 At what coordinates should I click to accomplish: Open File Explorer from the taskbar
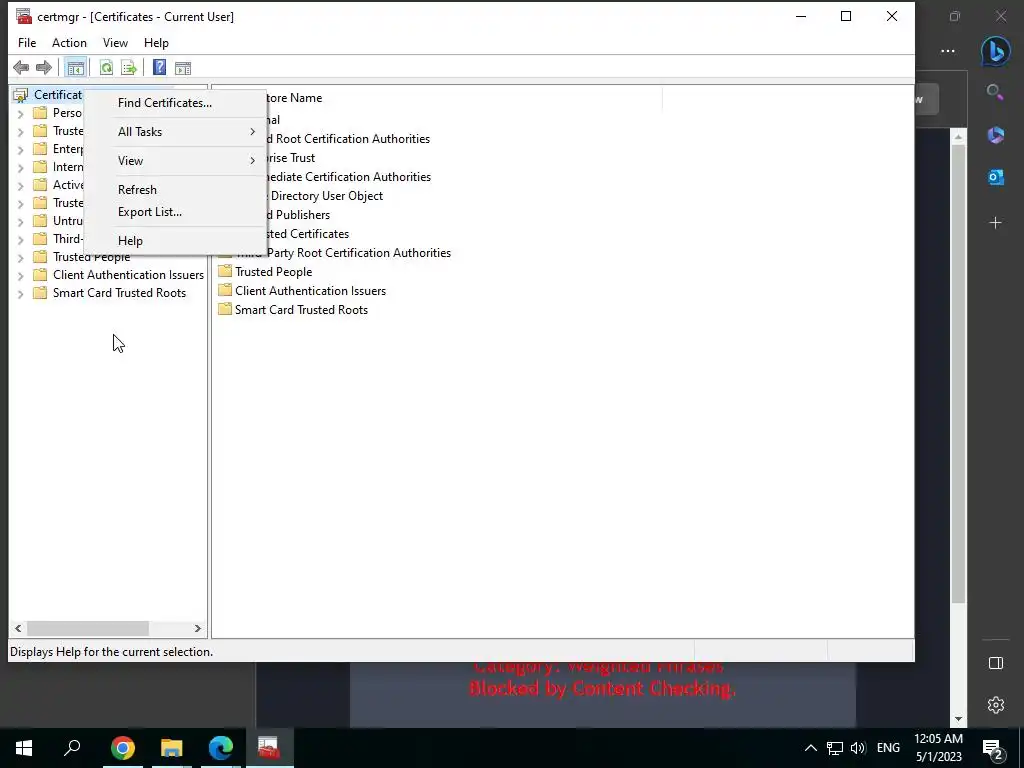(172, 748)
